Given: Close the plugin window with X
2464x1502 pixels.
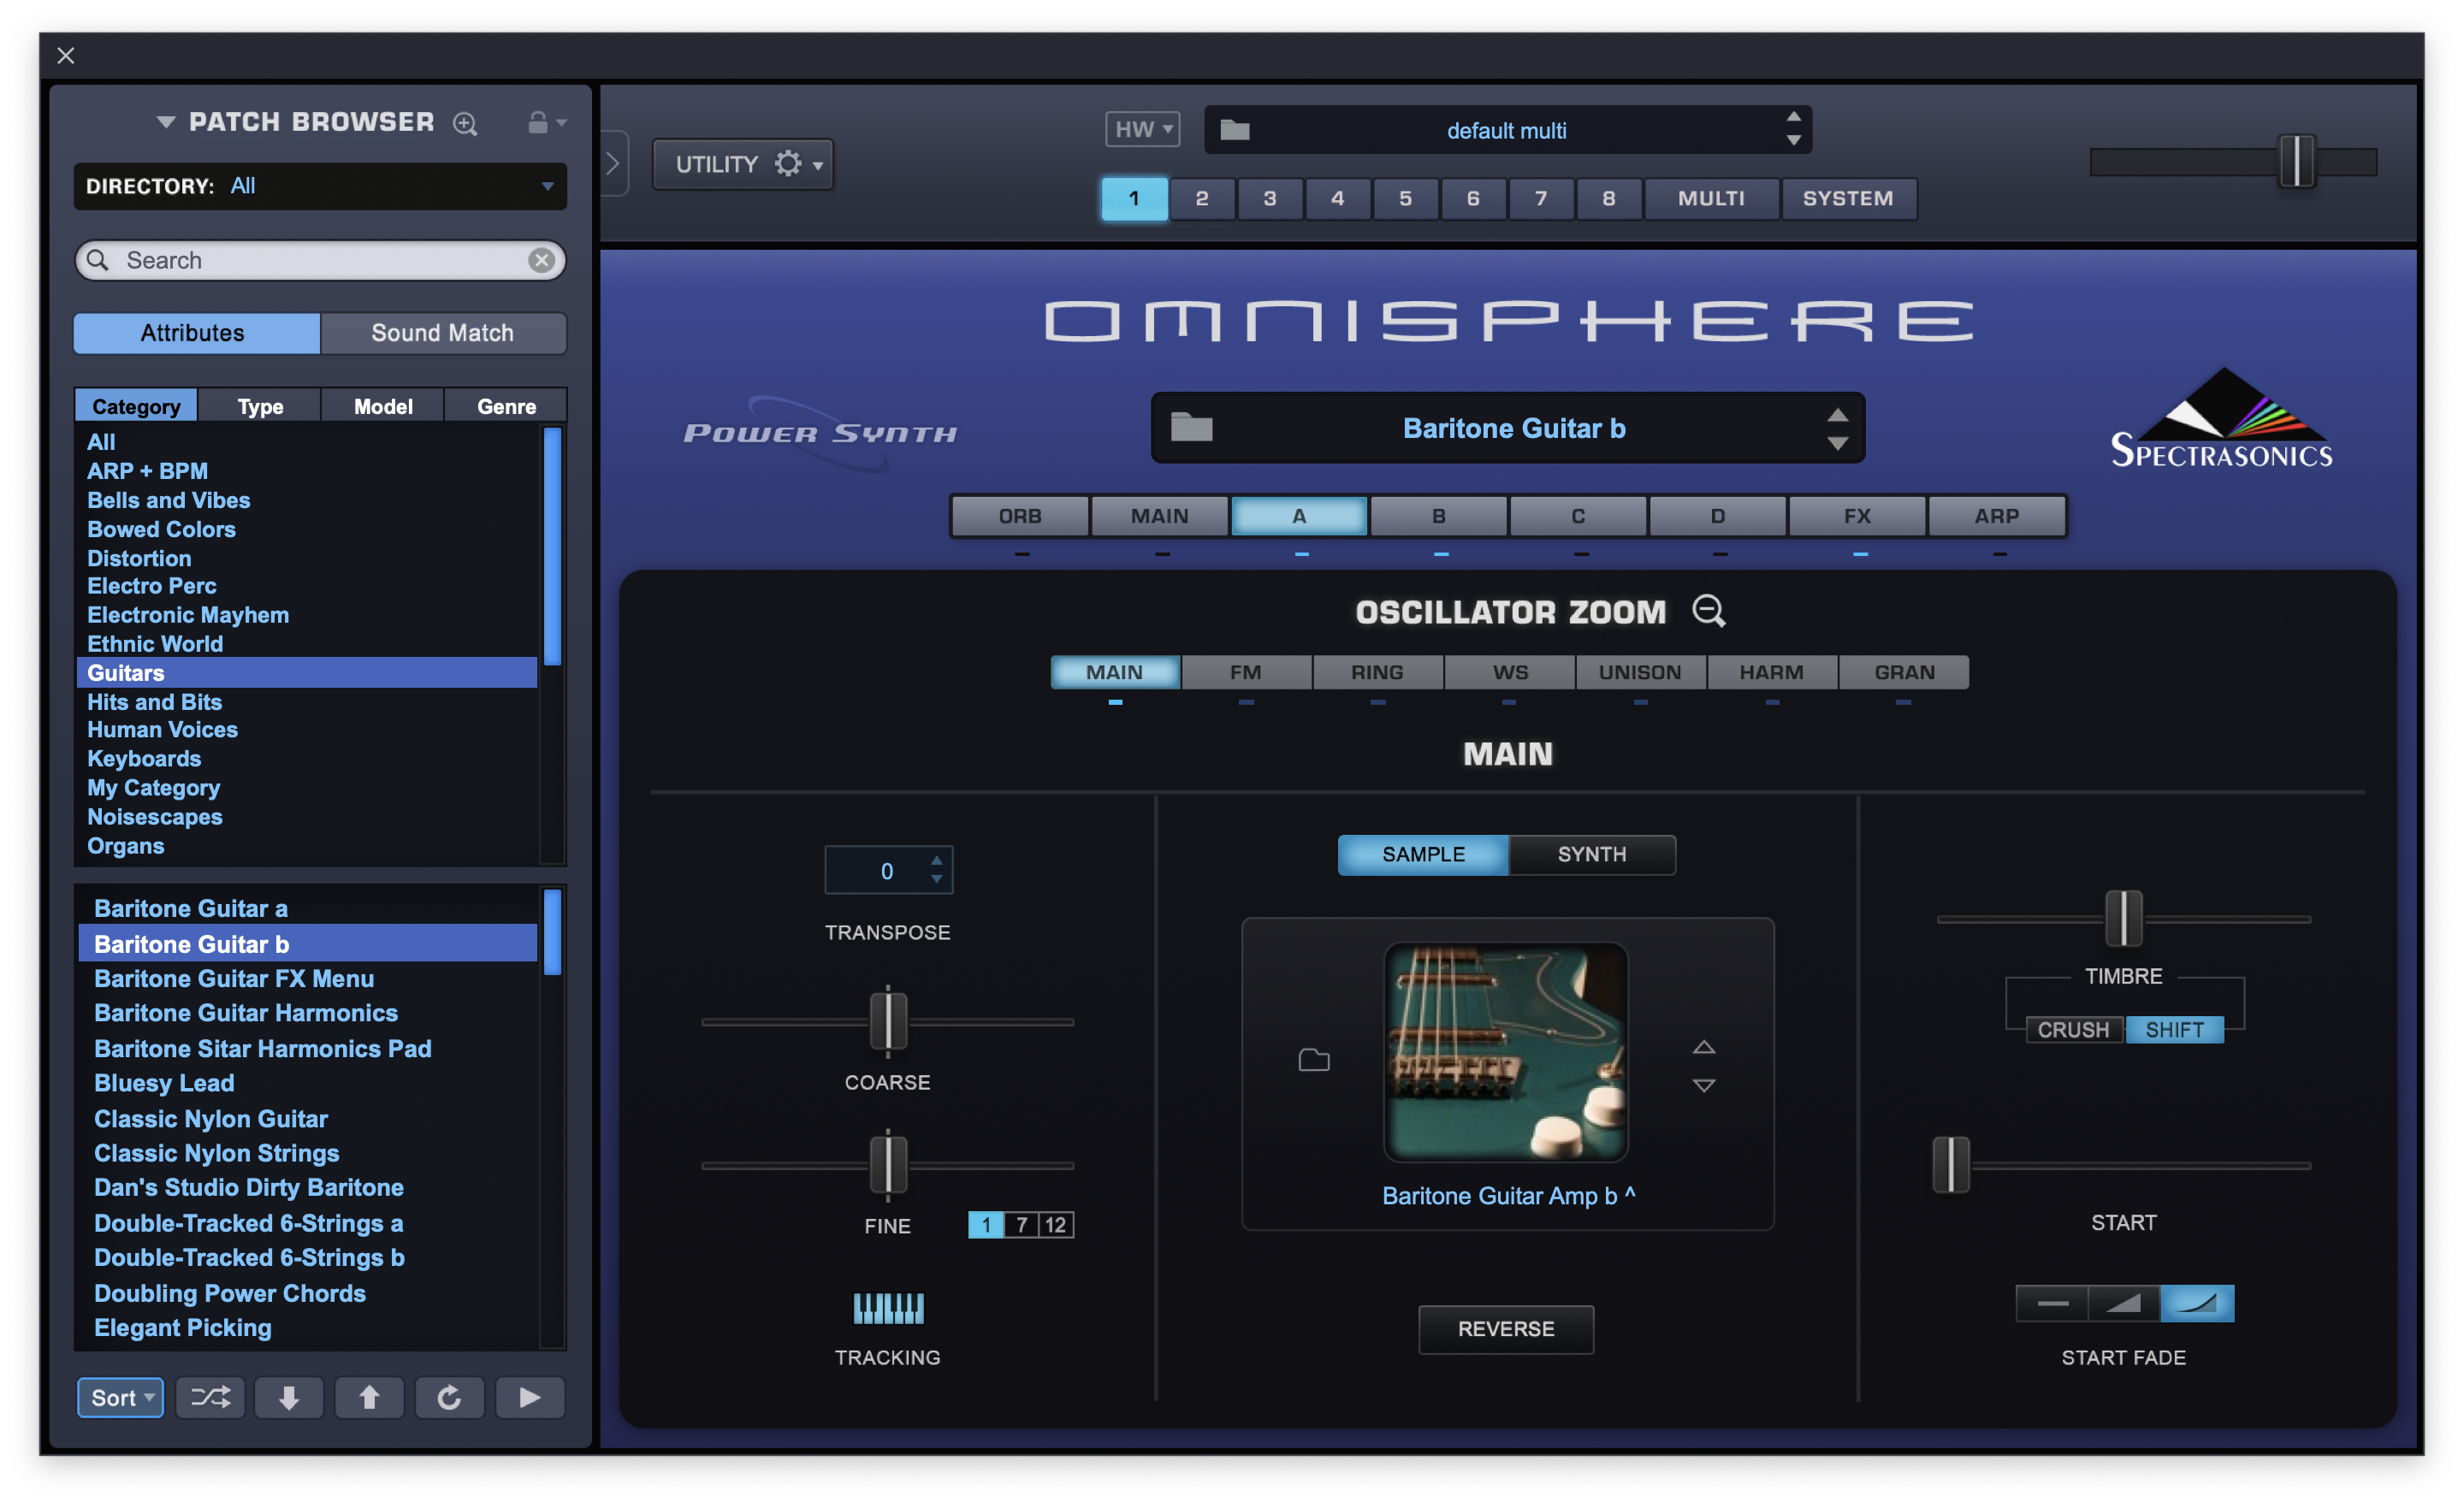Looking at the screenshot, I should click(66, 56).
